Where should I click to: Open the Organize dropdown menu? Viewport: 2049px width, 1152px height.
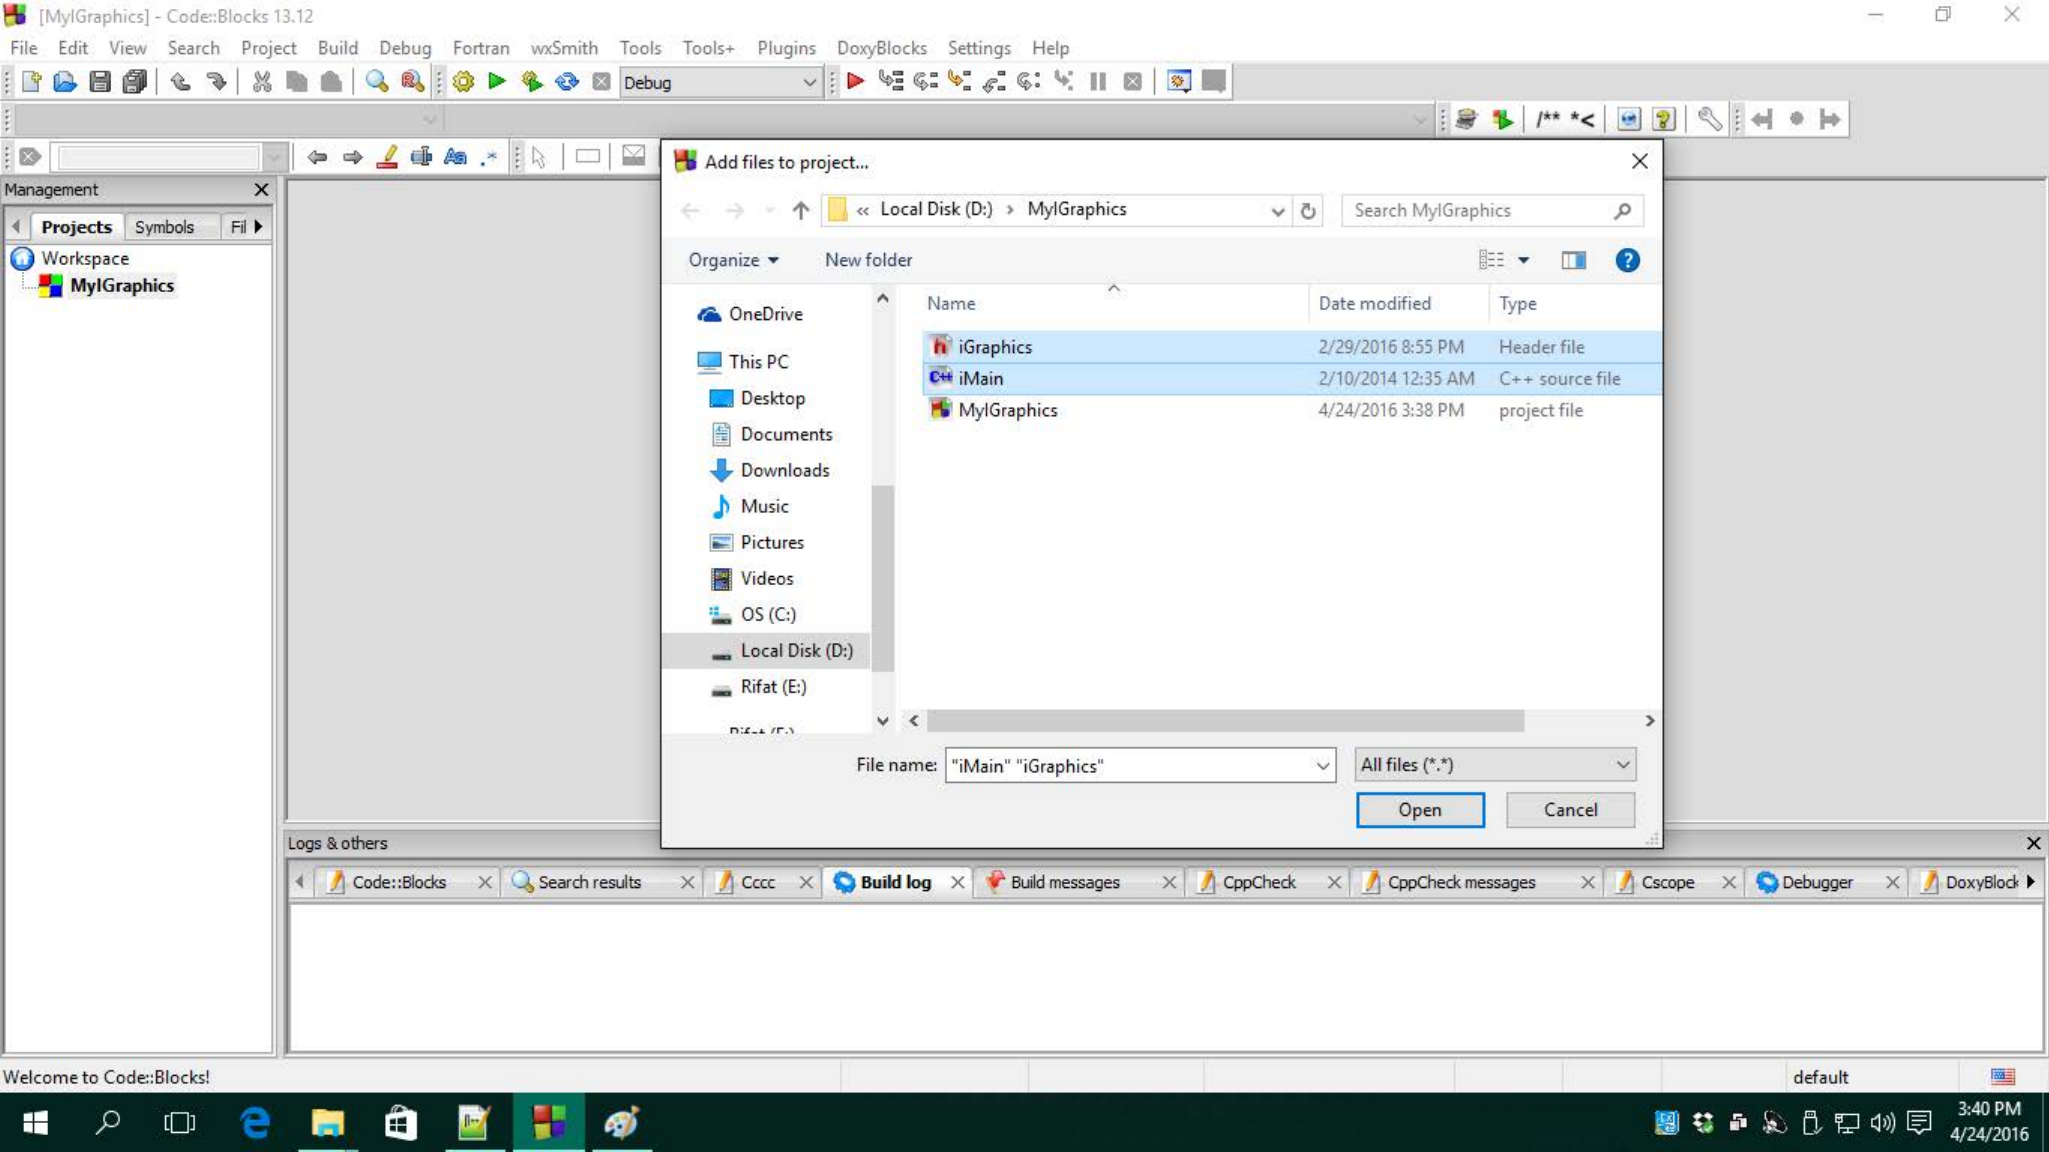coord(732,260)
